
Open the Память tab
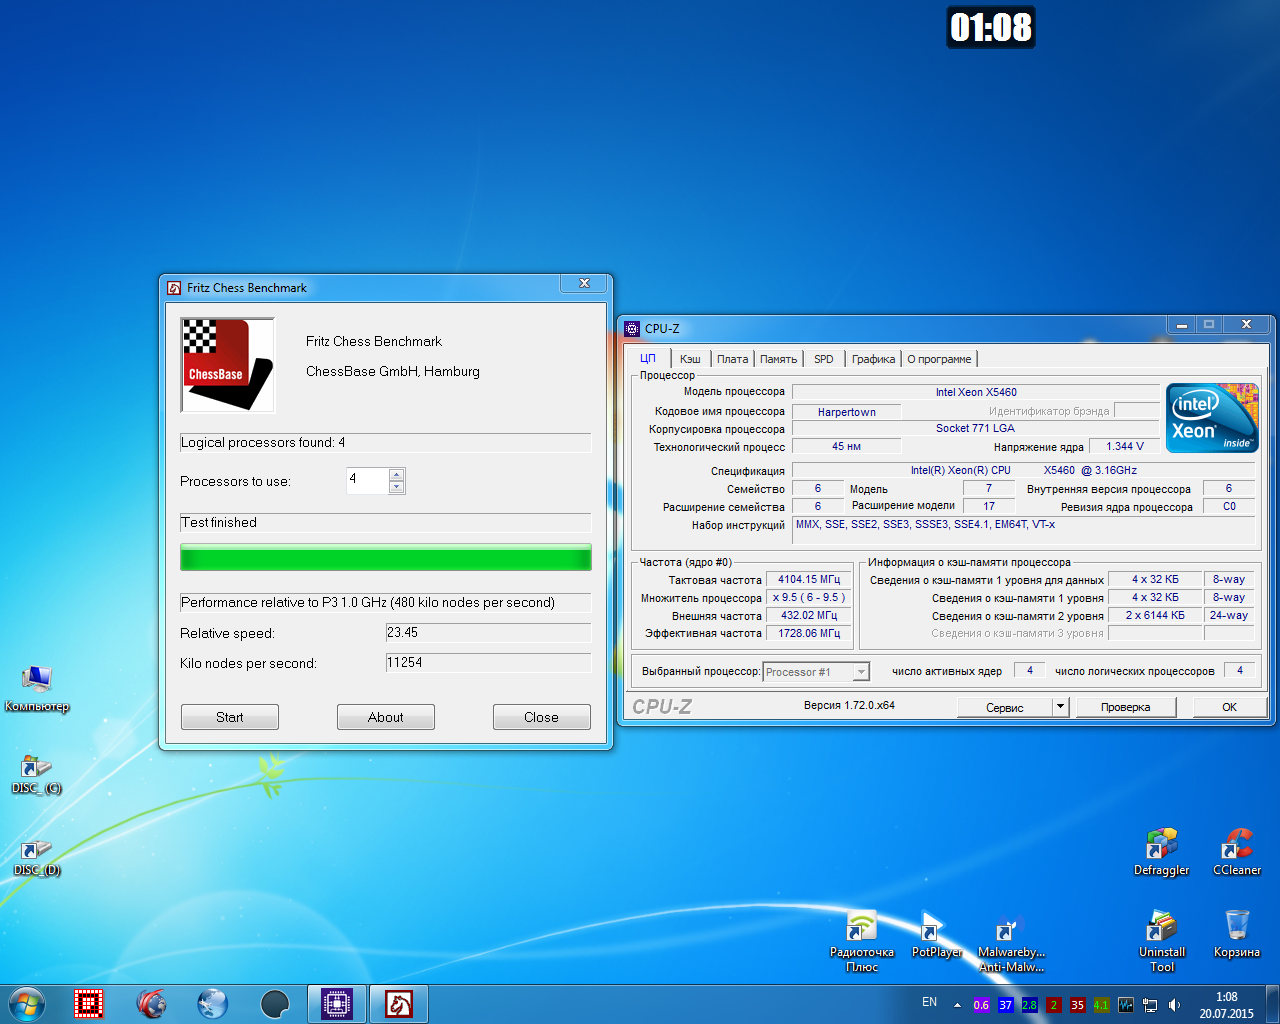[x=778, y=359]
